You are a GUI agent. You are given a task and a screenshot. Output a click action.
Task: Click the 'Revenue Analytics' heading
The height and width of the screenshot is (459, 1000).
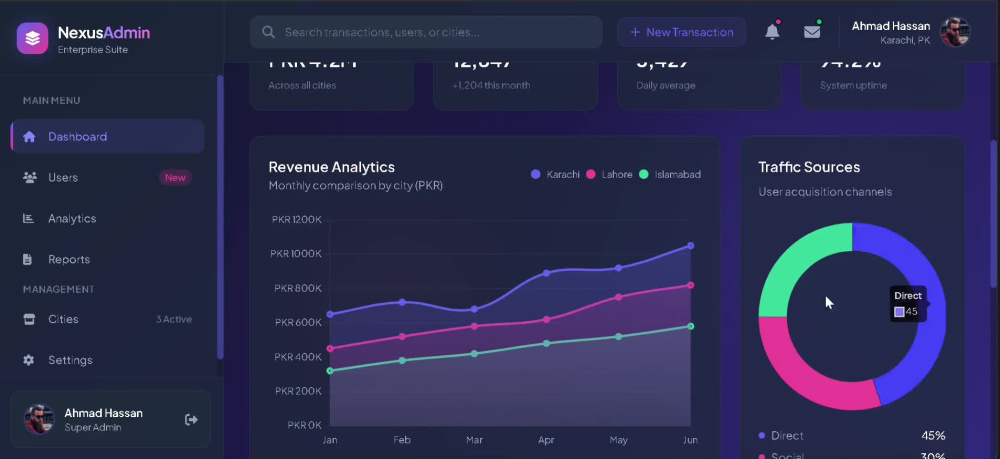[x=332, y=167]
